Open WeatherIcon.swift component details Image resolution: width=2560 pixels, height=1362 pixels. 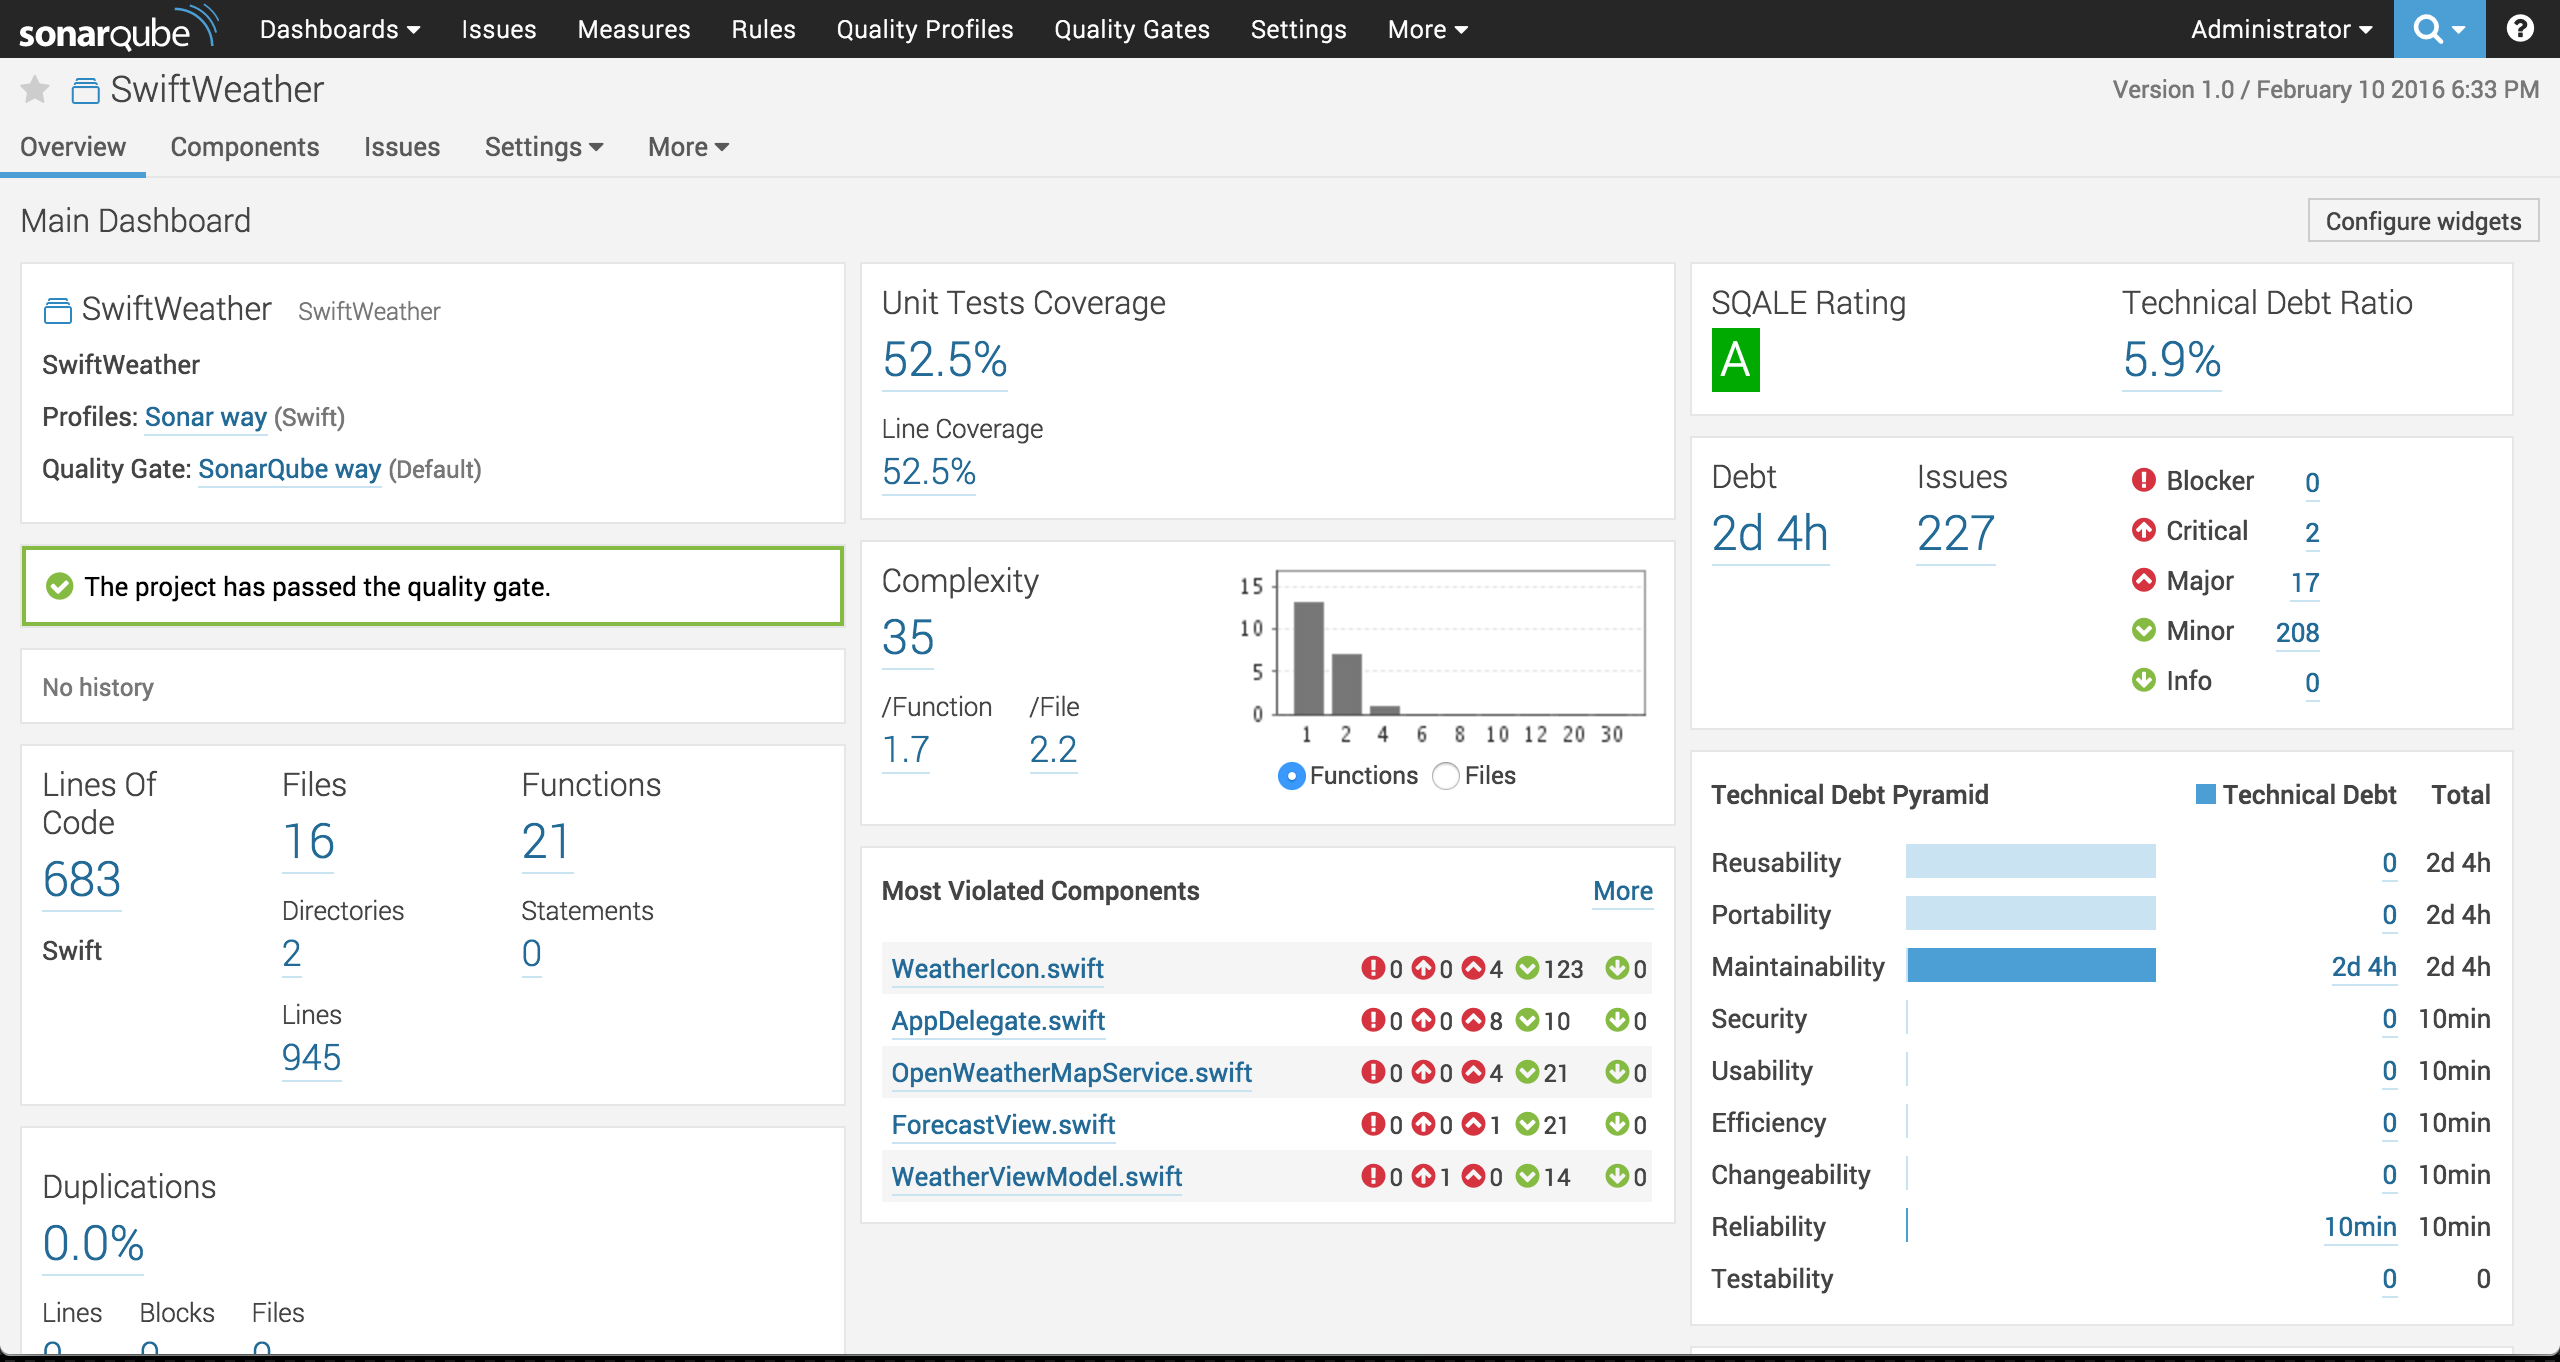[997, 967]
